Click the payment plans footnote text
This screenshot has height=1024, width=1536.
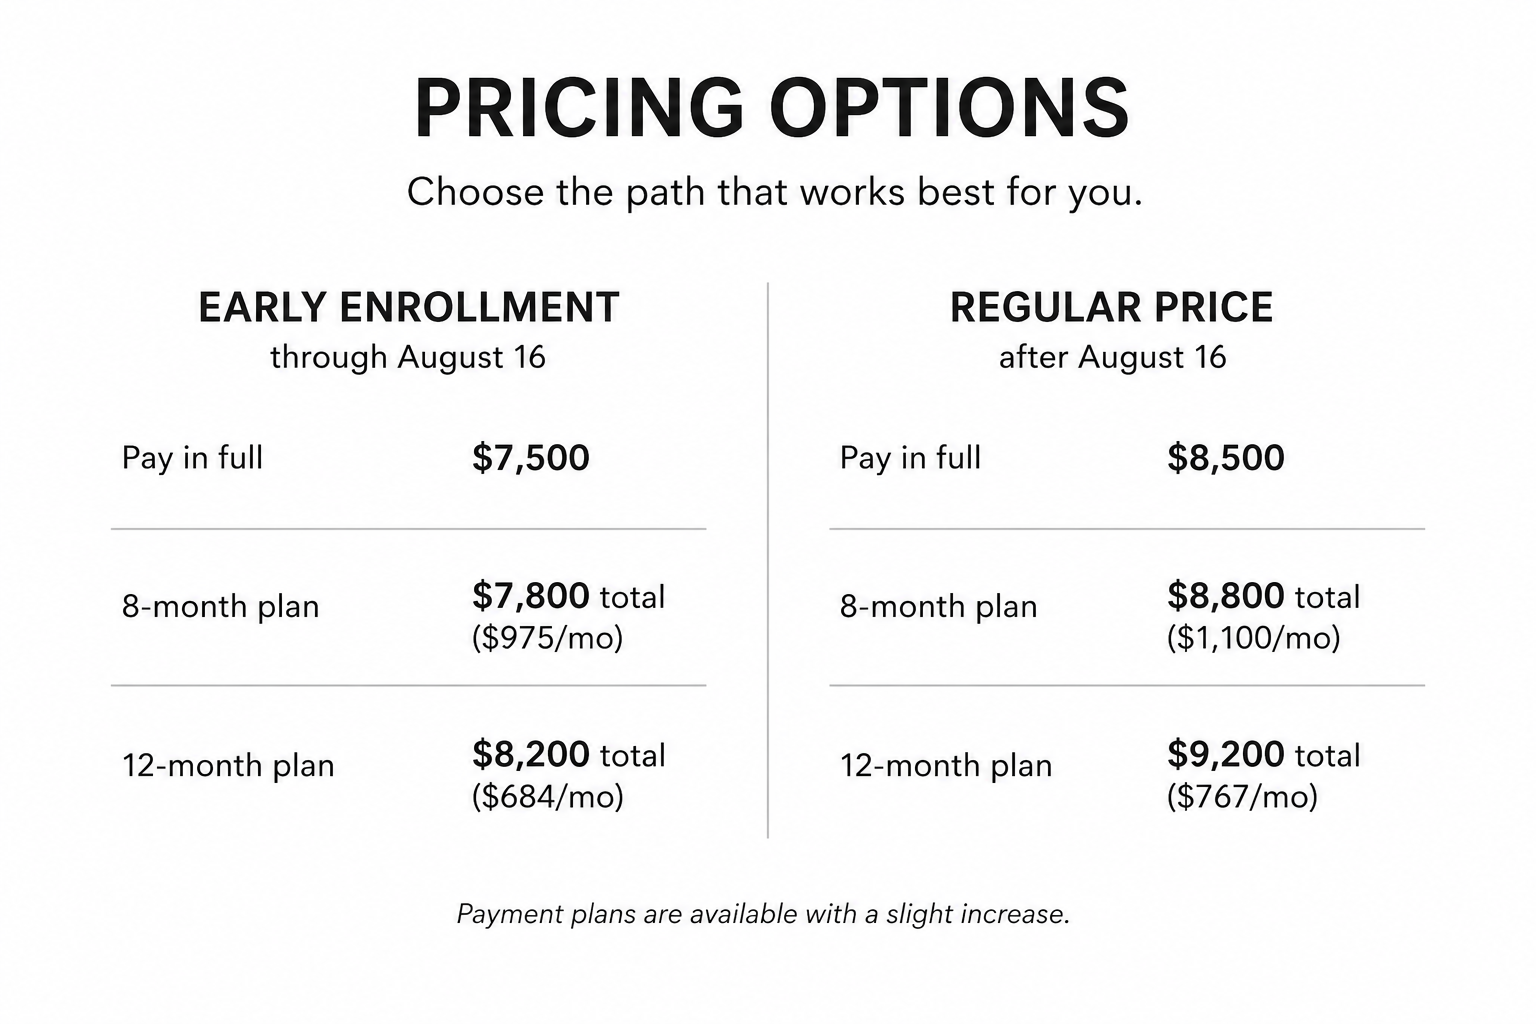coord(763,914)
